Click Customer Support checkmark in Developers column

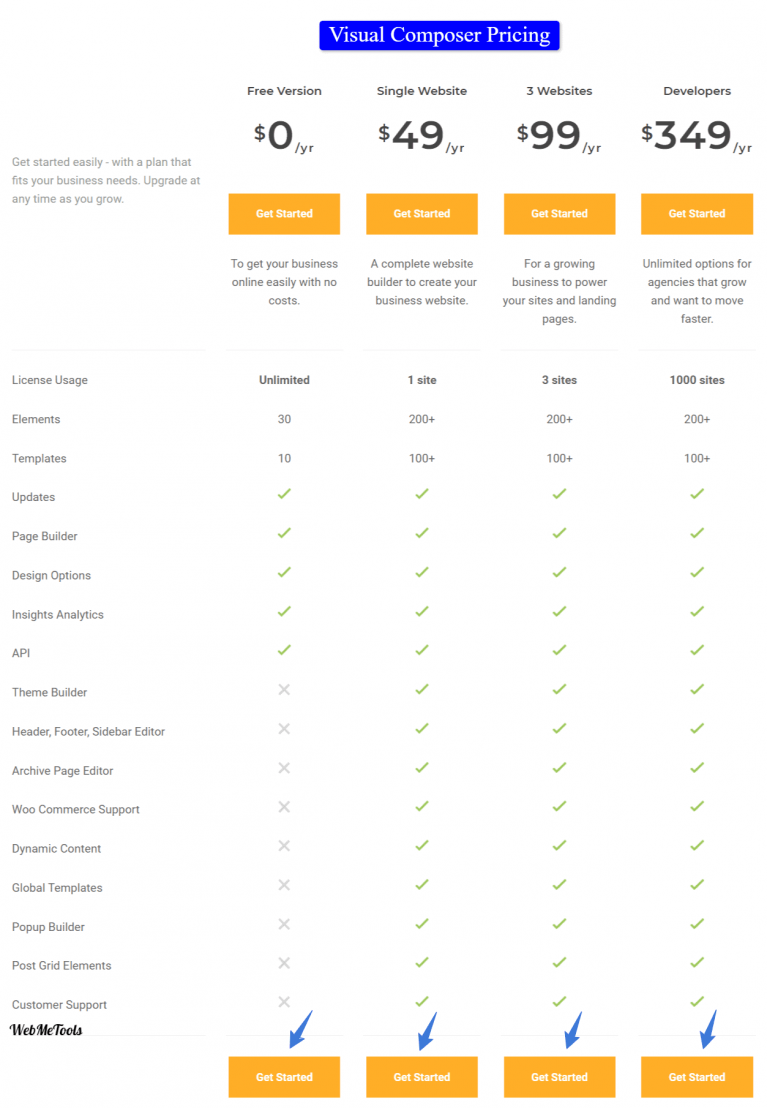click(x=697, y=1001)
